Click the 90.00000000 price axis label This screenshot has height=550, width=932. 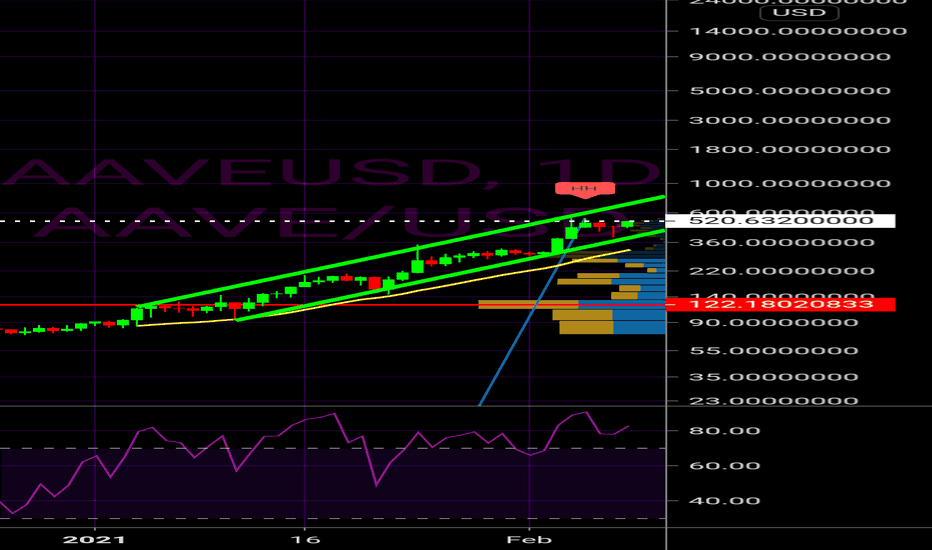pos(773,323)
